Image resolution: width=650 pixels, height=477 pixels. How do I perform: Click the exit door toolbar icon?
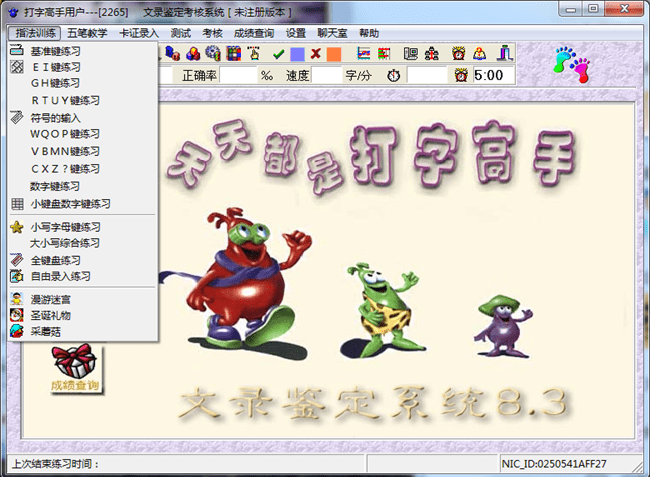508,53
